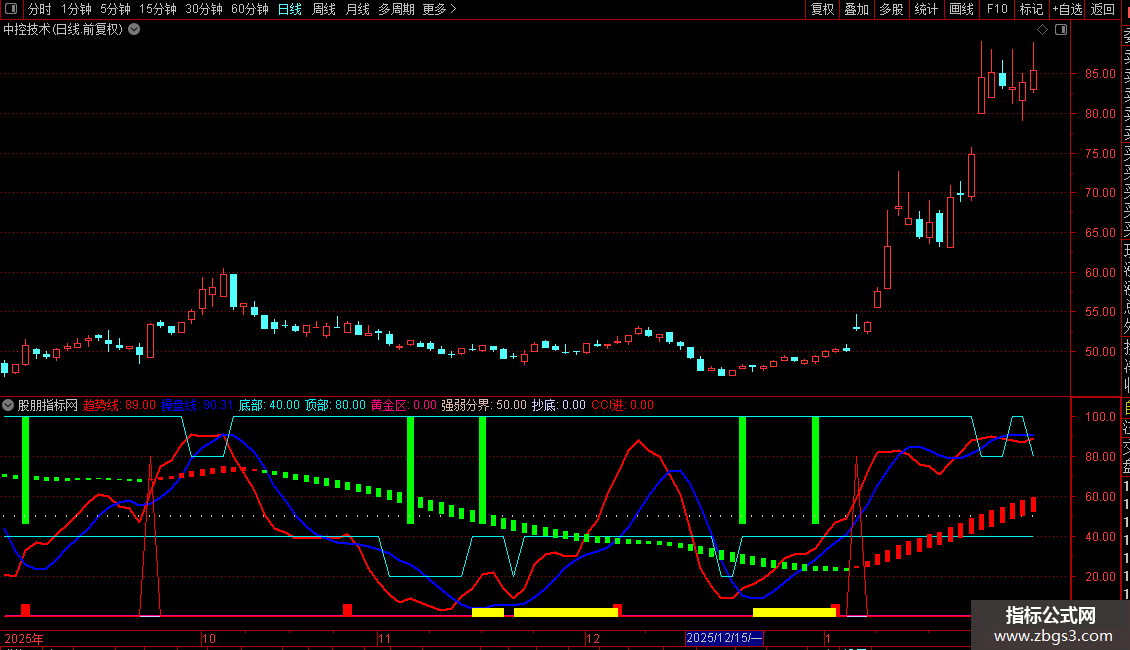The height and width of the screenshot is (650, 1130).
Task: Click month 12 label on time axis
Action: pyautogui.click(x=592, y=638)
